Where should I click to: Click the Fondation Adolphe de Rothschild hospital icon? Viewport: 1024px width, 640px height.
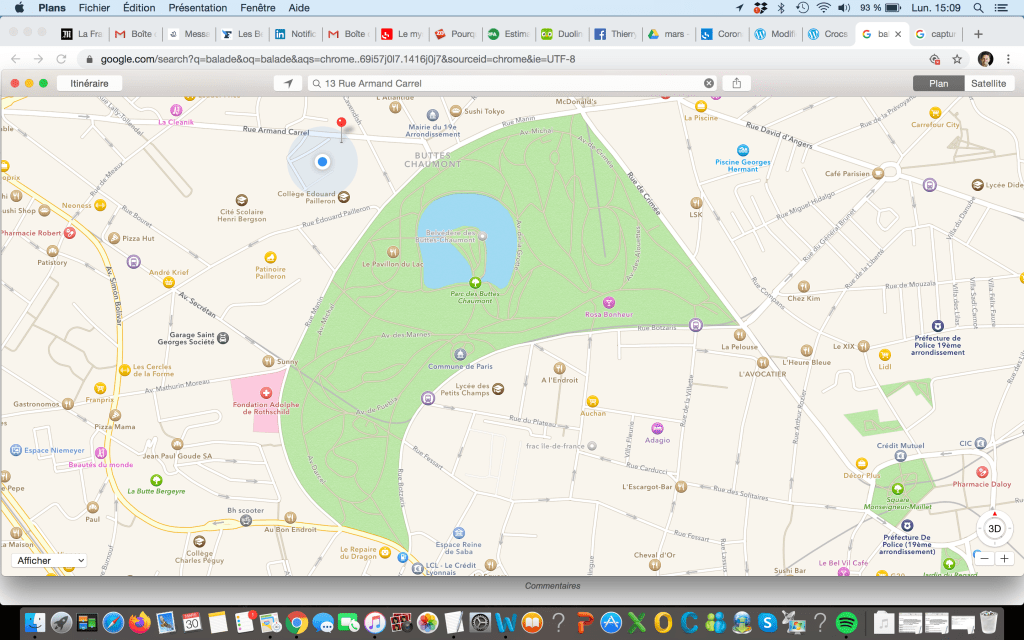tap(265, 392)
